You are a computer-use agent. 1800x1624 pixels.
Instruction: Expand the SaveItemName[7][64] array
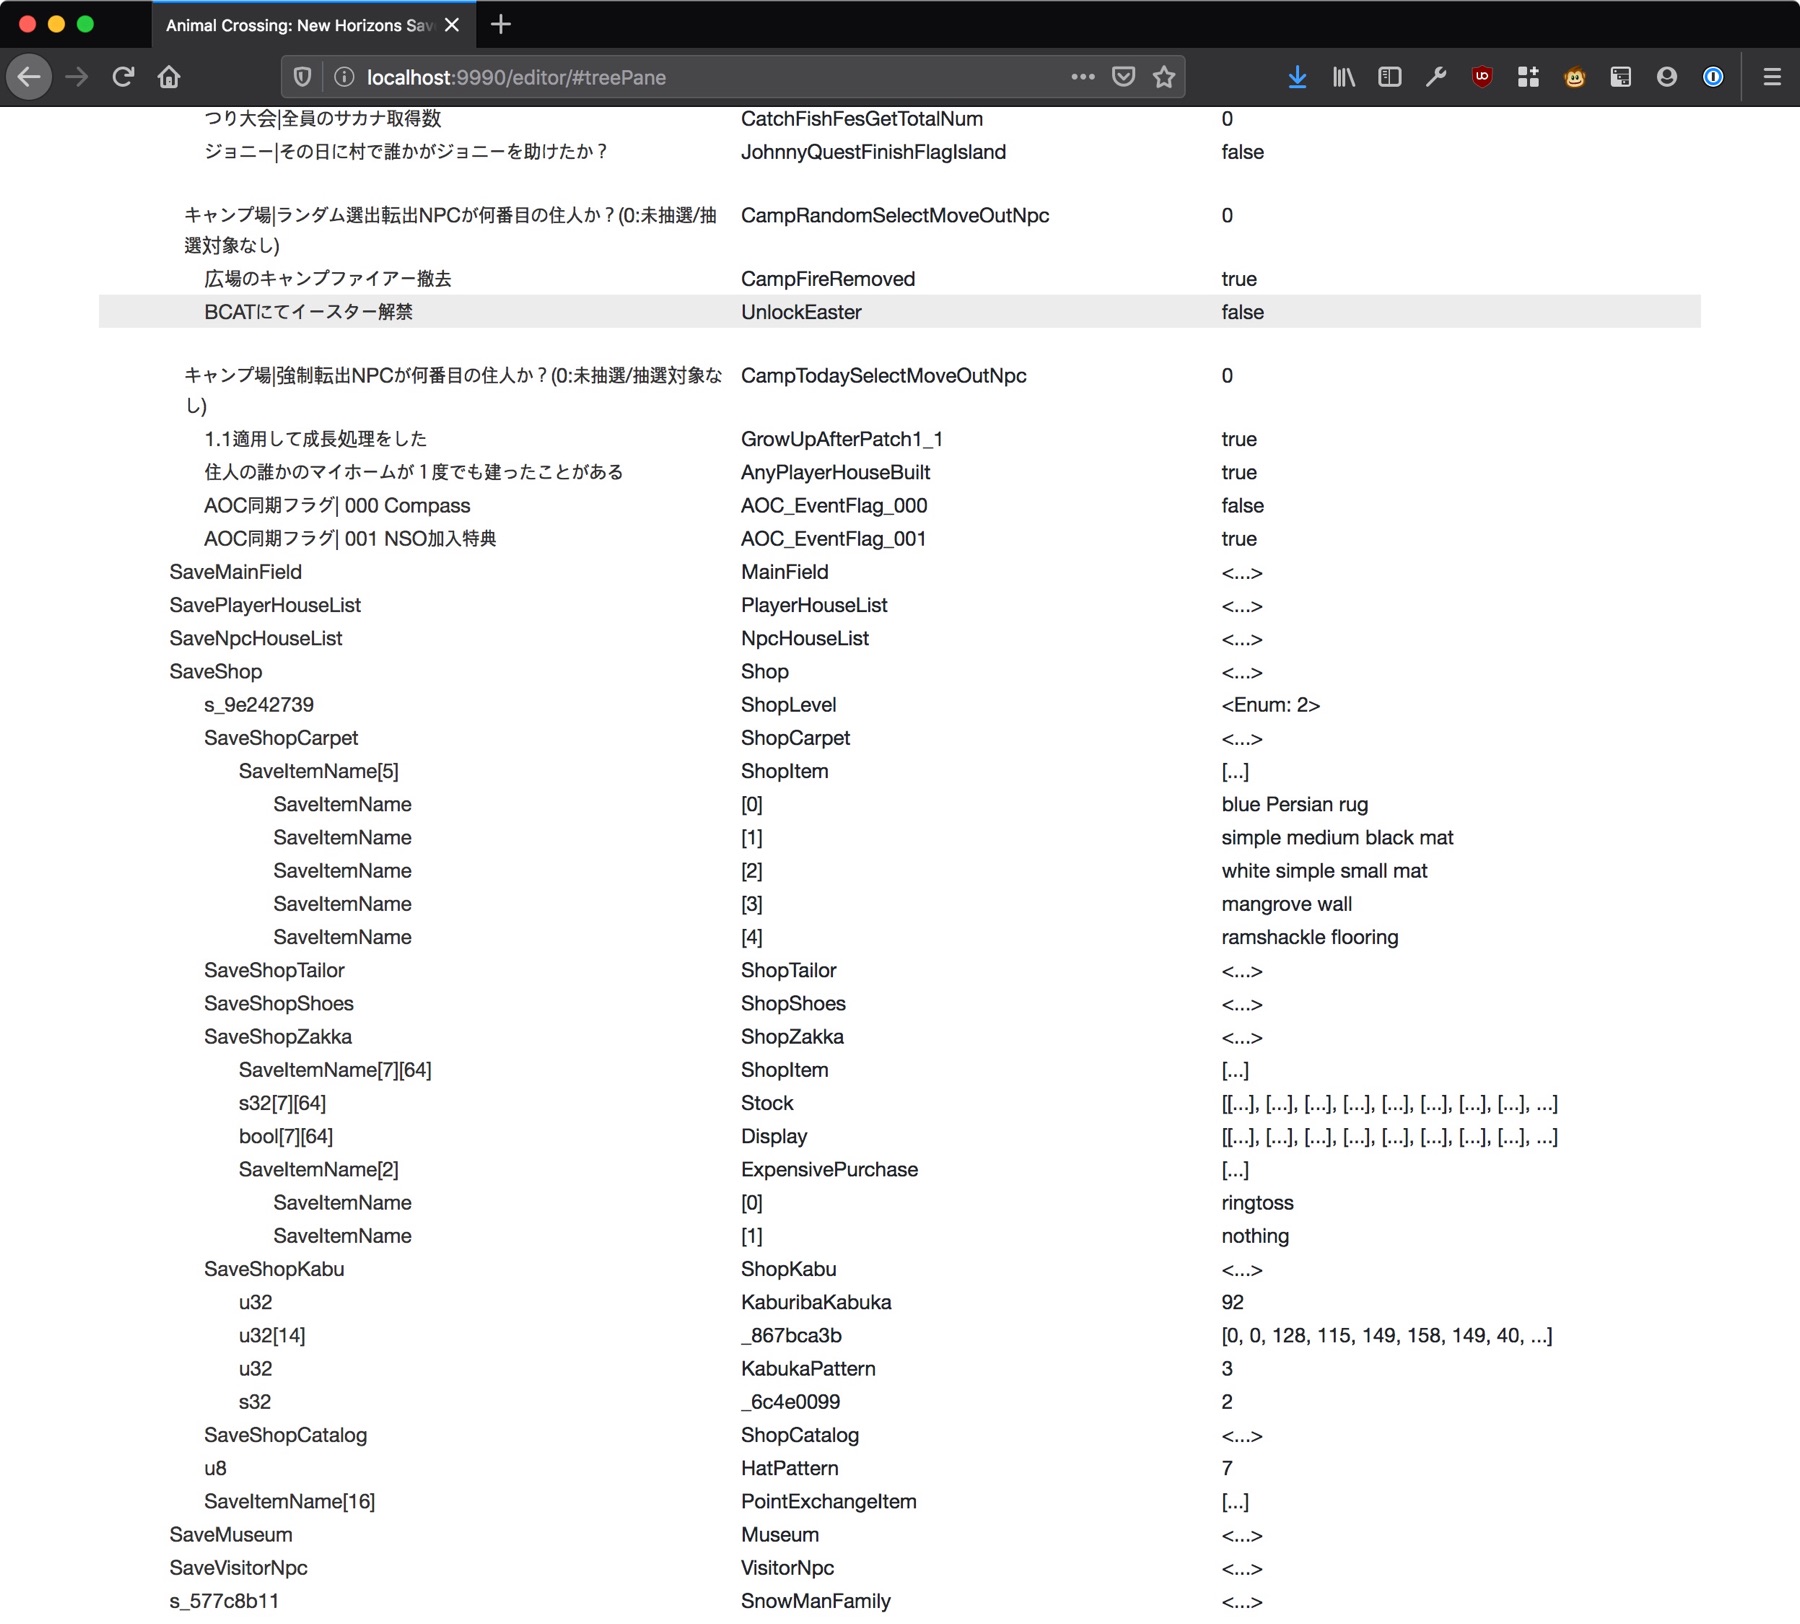coord(335,1070)
